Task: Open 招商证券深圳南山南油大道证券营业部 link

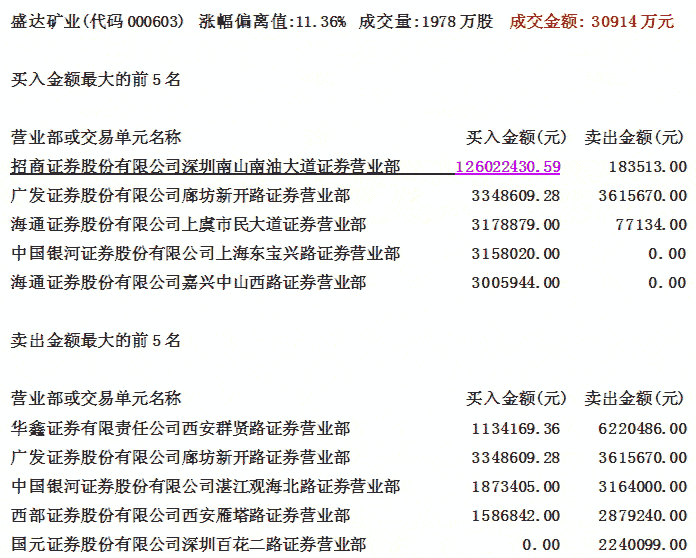Action: pos(206,166)
